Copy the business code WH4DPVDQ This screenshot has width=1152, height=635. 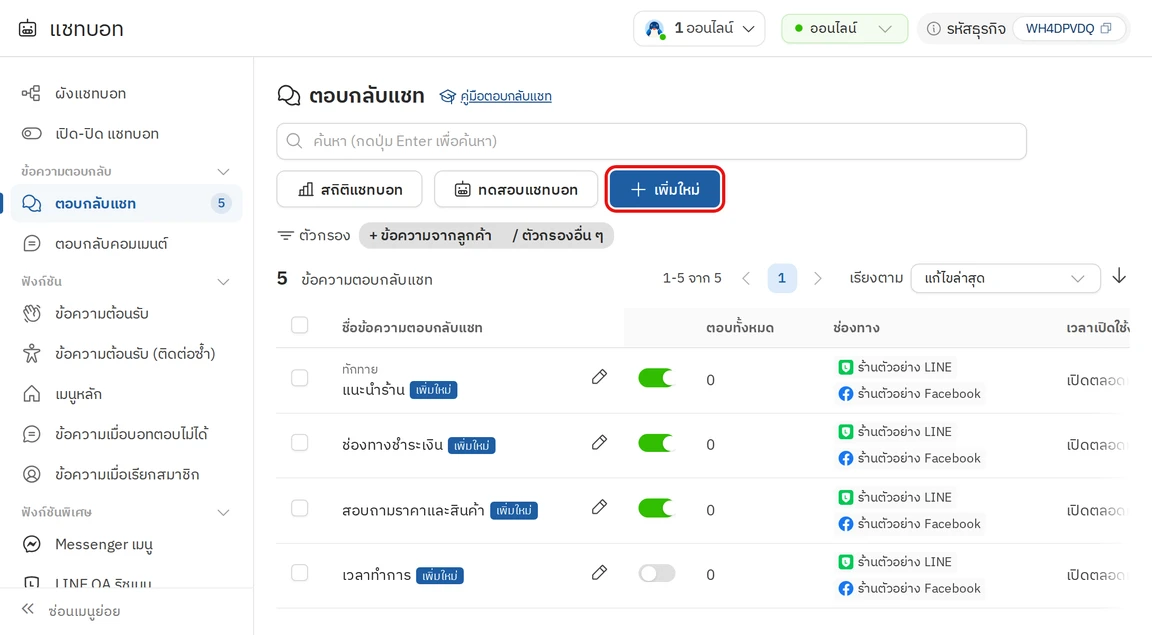(1106, 29)
